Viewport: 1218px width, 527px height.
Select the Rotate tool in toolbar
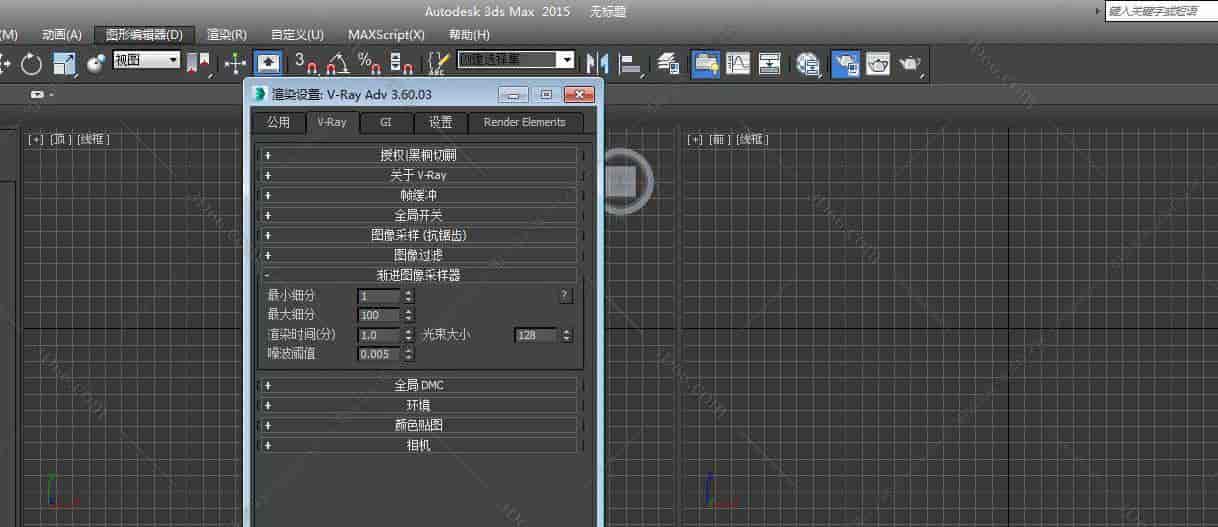31,64
